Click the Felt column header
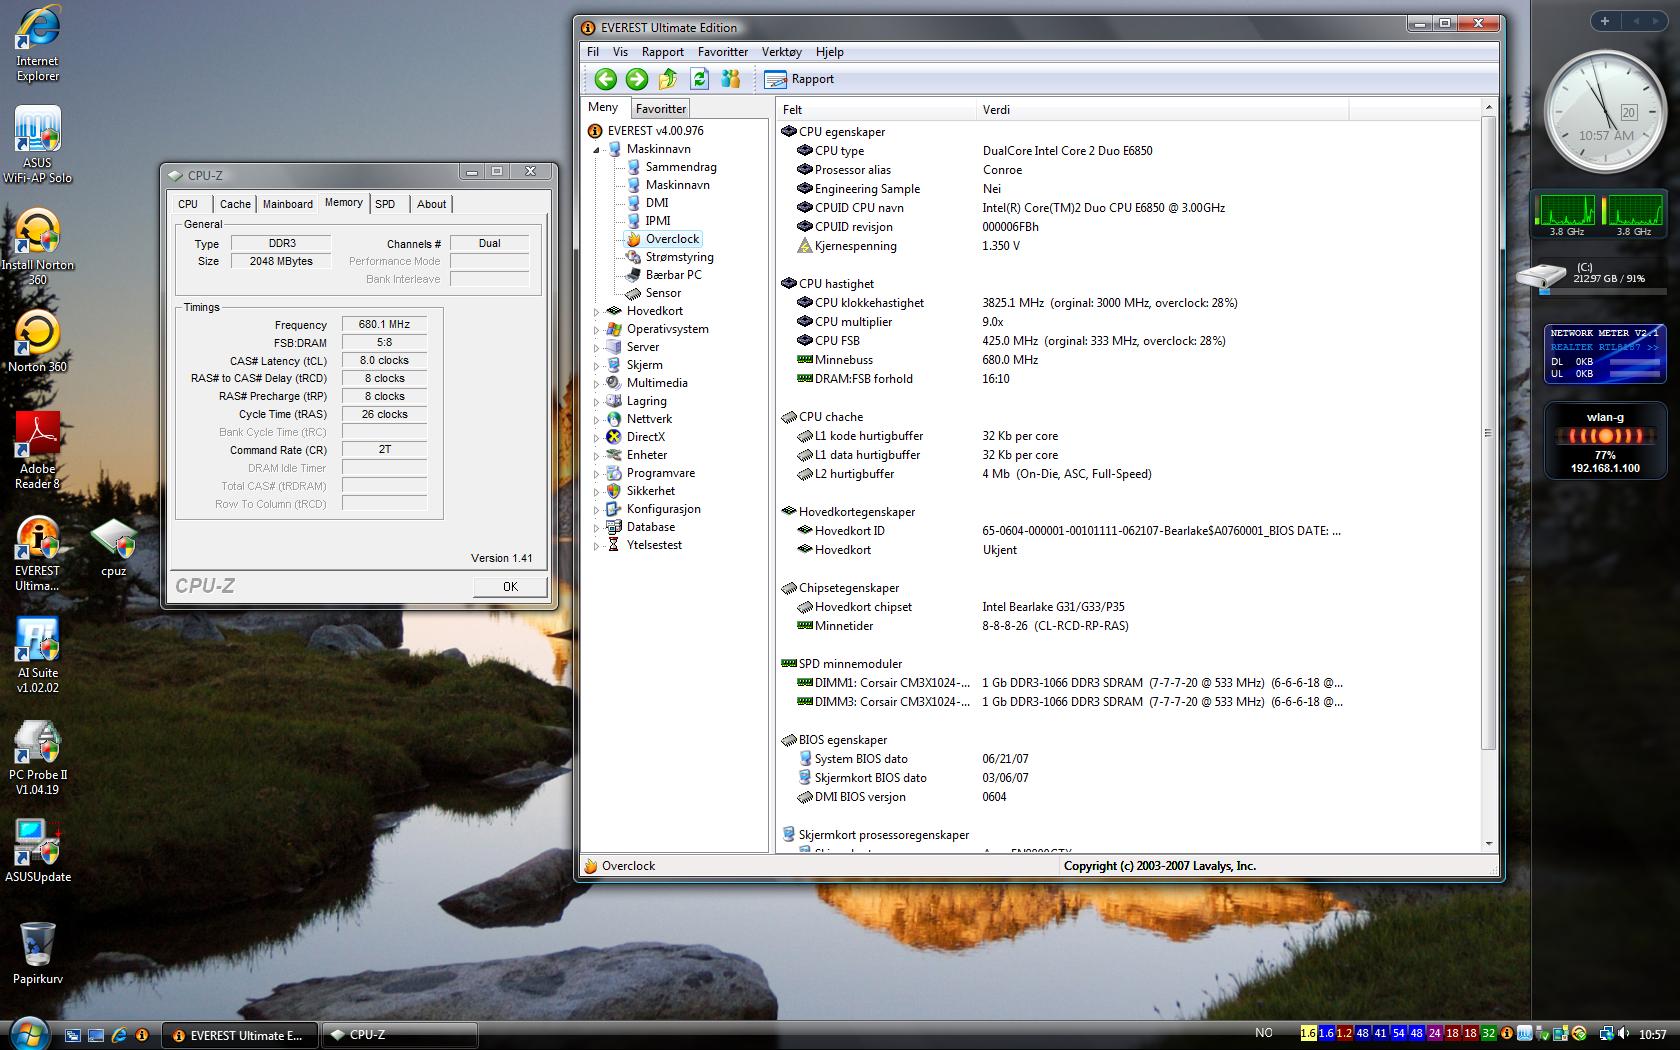This screenshot has width=1680, height=1050. tap(876, 110)
